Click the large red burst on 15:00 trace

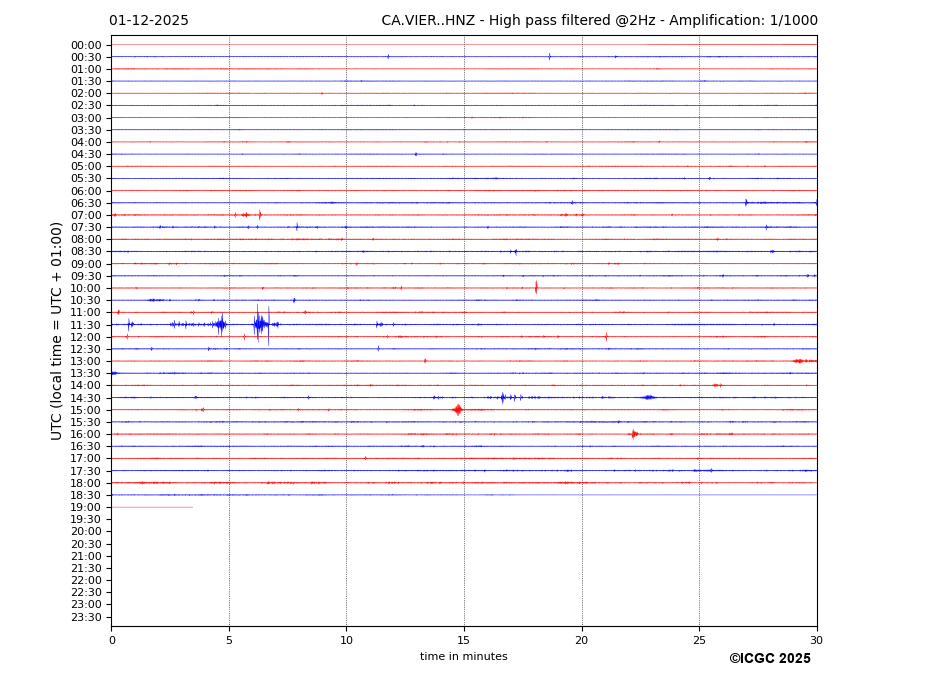click(457, 409)
